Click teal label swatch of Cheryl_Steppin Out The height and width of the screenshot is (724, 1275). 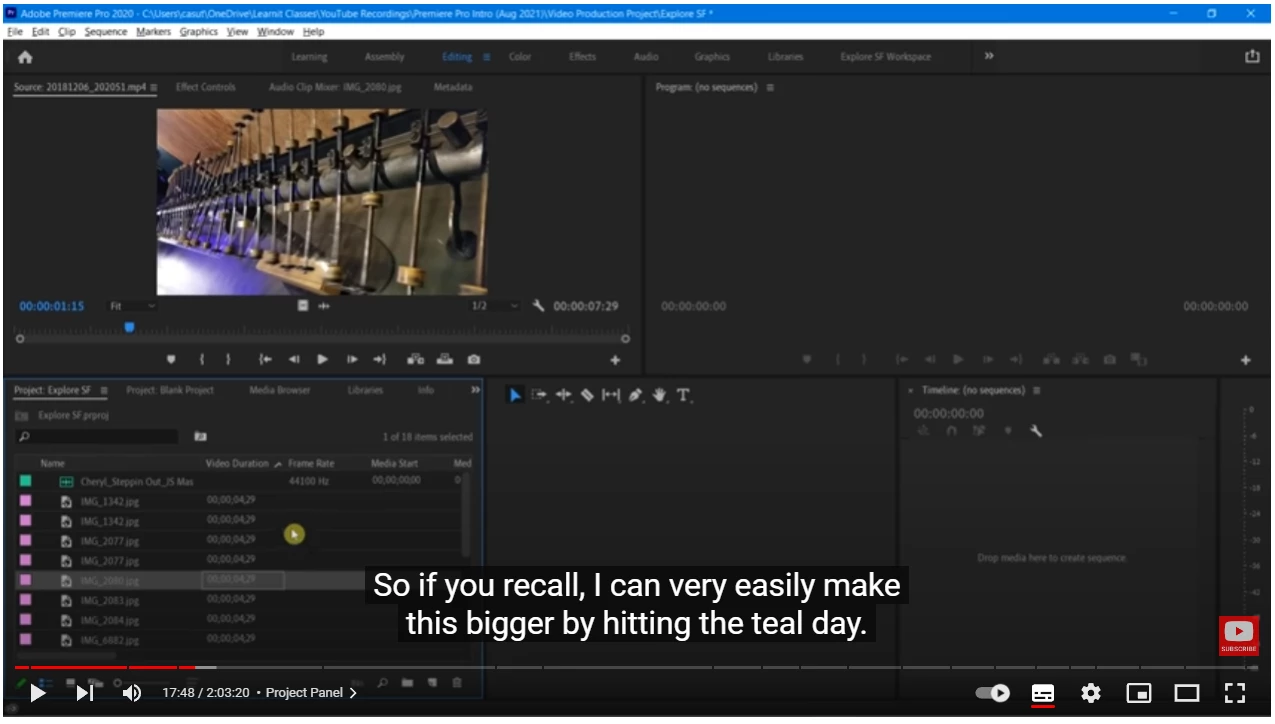(x=25, y=481)
